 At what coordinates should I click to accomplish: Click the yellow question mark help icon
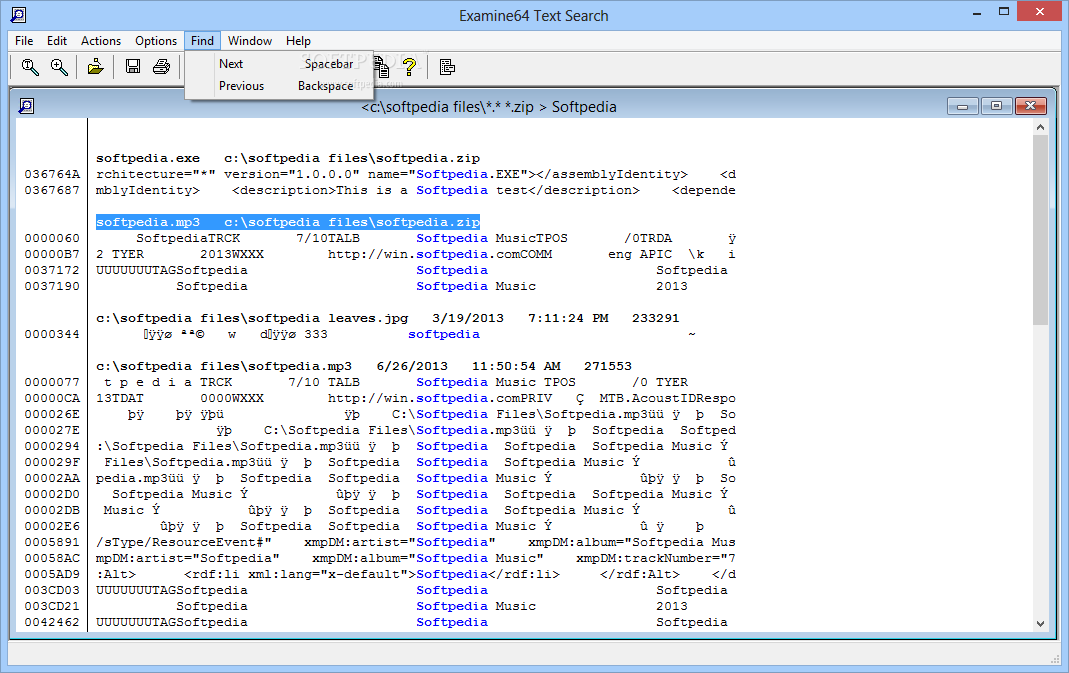pyautogui.click(x=409, y=67)
